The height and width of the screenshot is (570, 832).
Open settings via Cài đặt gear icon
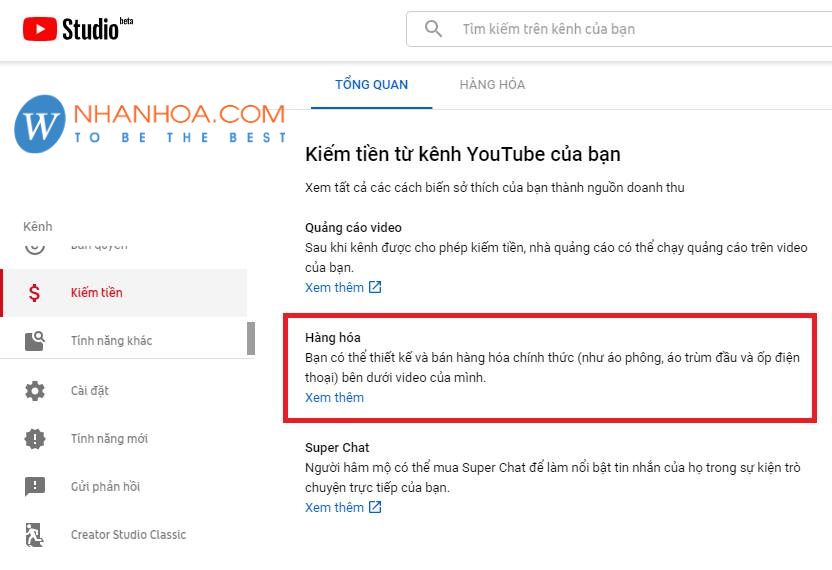[35, 390]
